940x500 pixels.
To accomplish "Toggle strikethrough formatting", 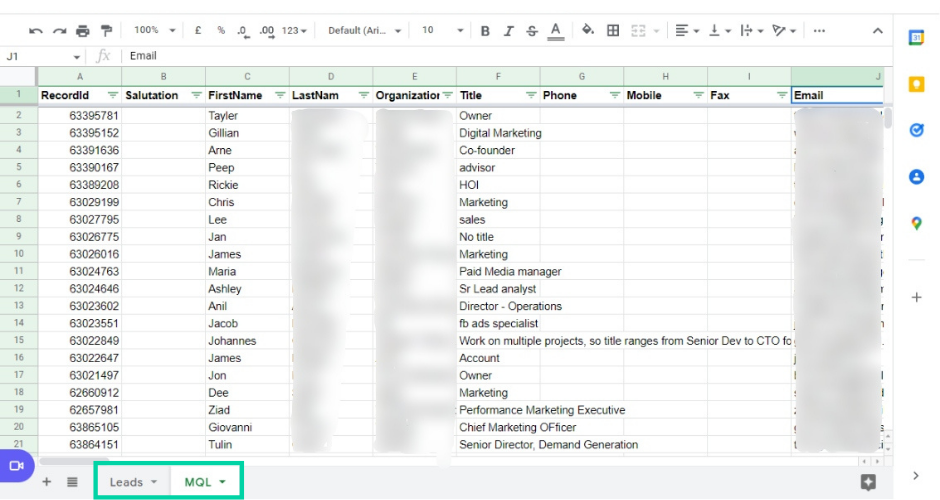I will pos(531,31).
